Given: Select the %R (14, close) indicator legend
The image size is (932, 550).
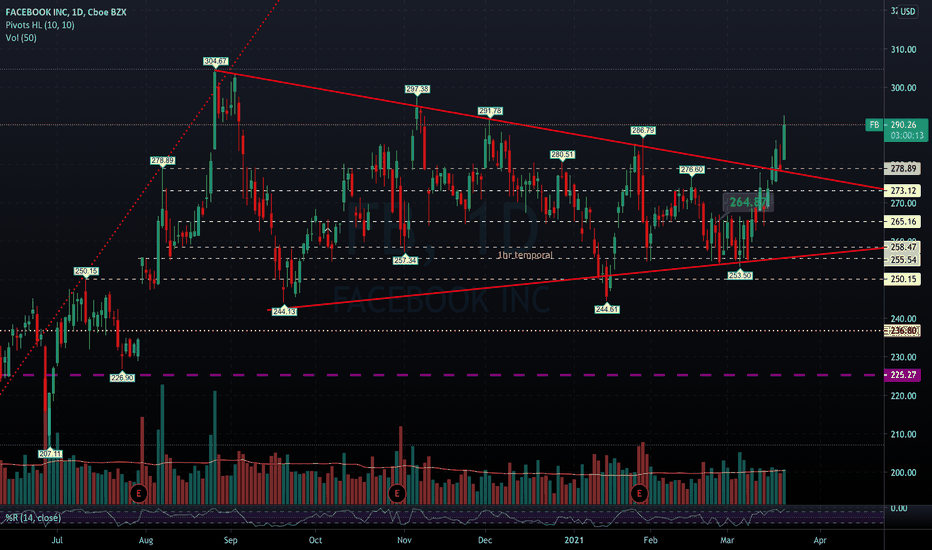Looking at the screenshot, I should pyautogui.click(x=33, y=518).
